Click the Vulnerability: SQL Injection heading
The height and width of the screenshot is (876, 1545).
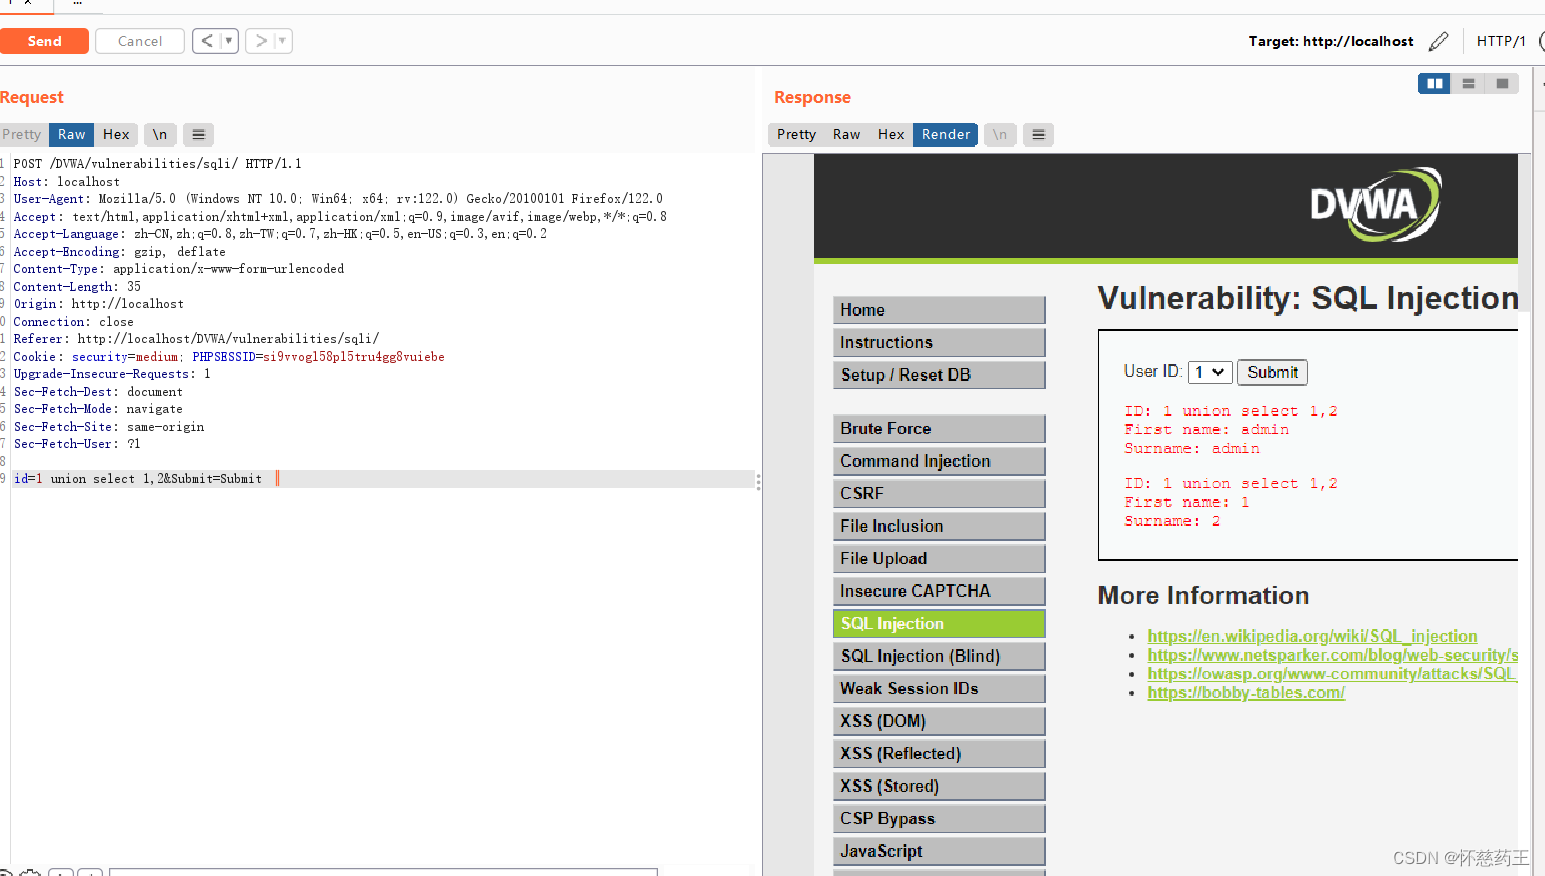pos(1308,298)
